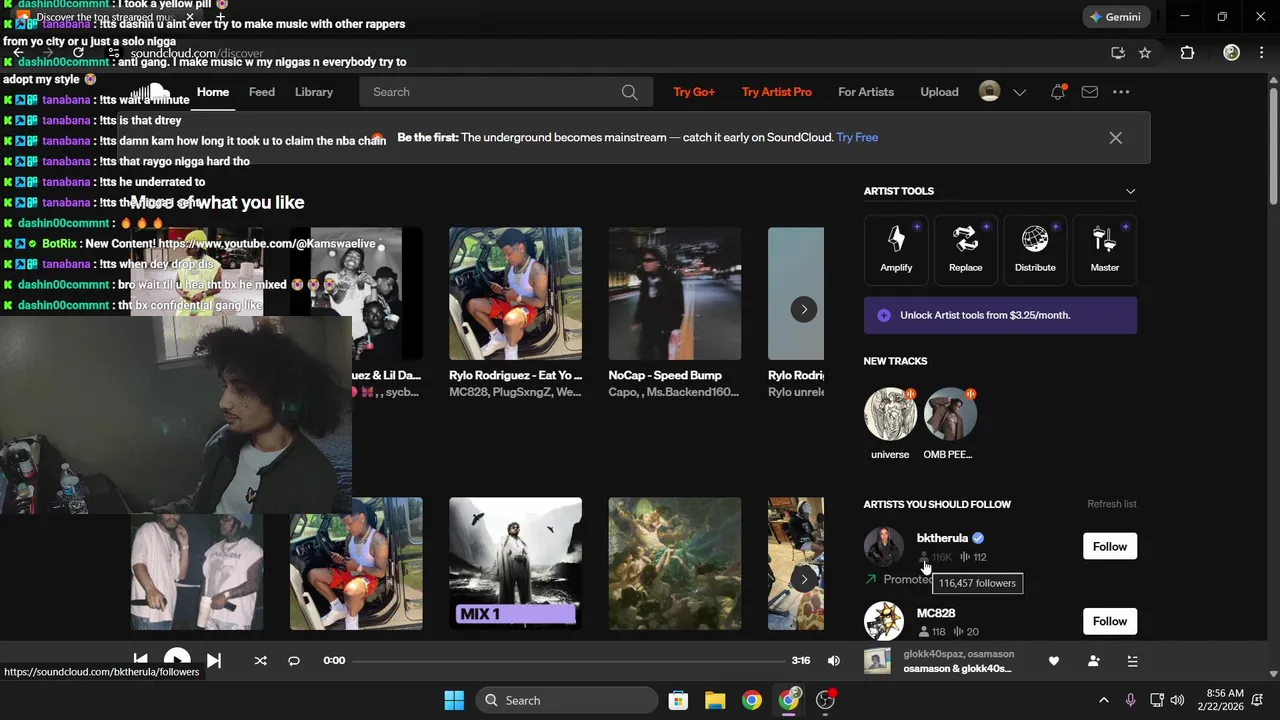1280x720 pixels.
Task: Bookmark this page with the star icon
Action: pyautogui.click(x=1145, y=53)
